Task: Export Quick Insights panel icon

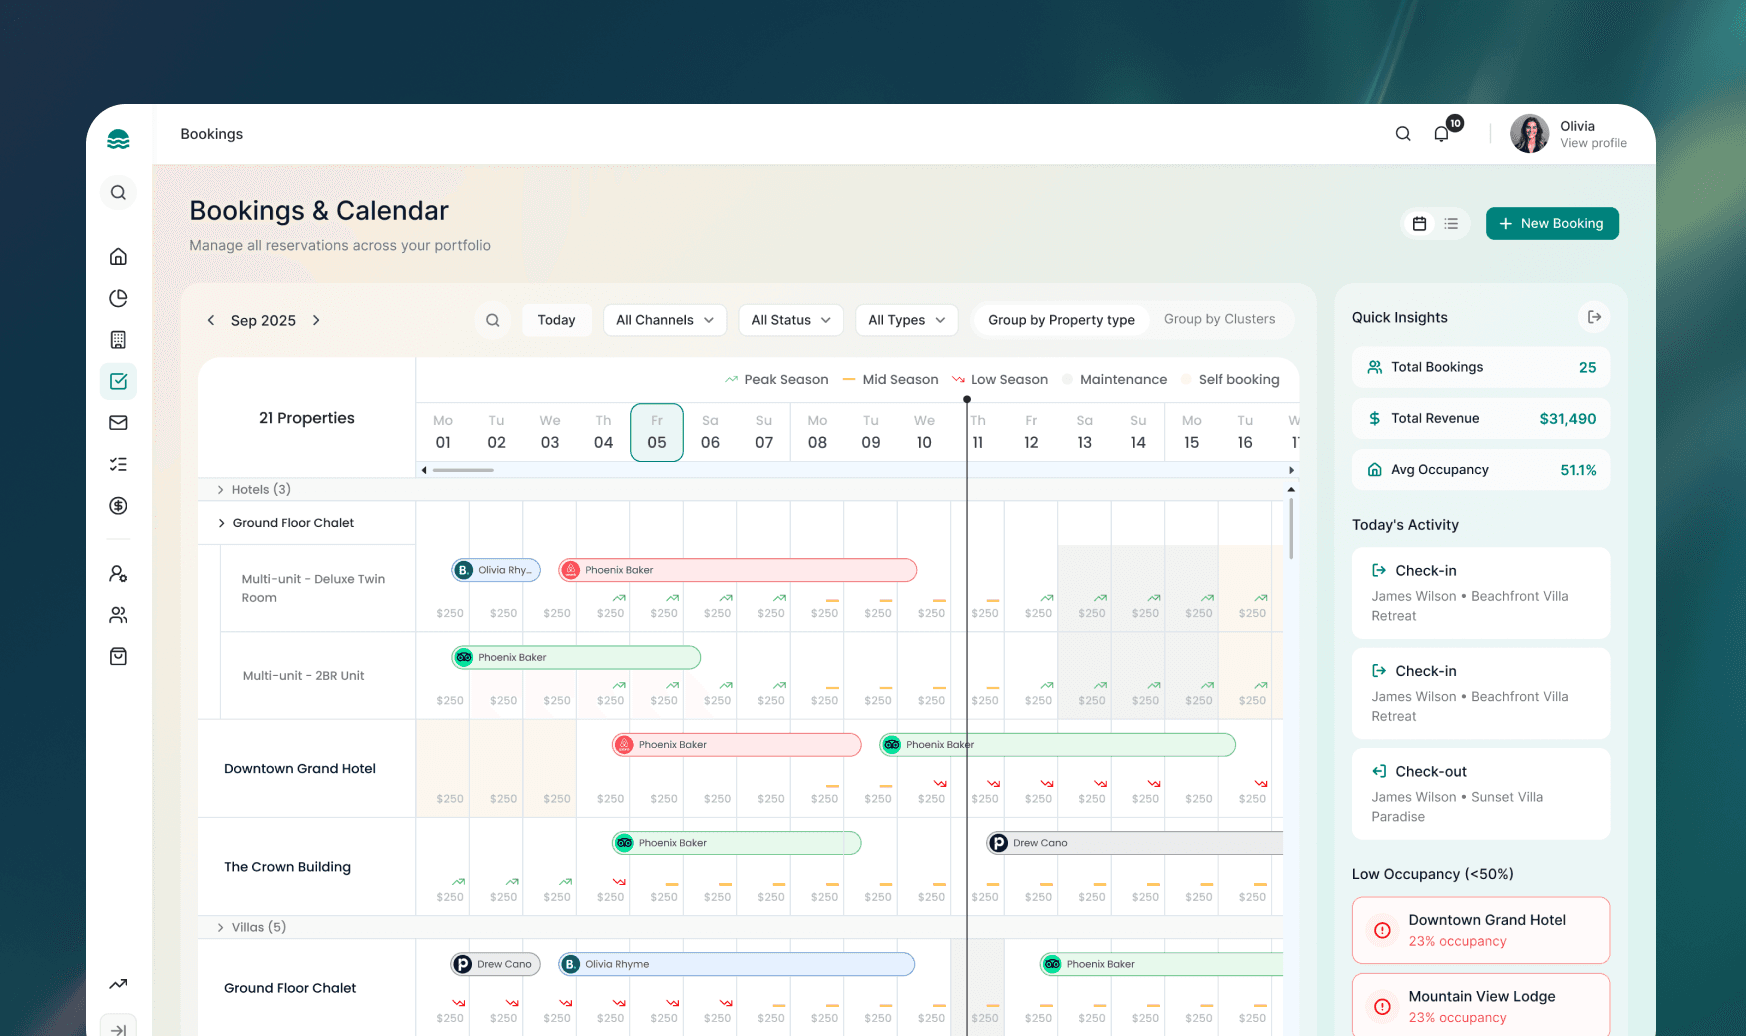Action: click(1594, 317)
